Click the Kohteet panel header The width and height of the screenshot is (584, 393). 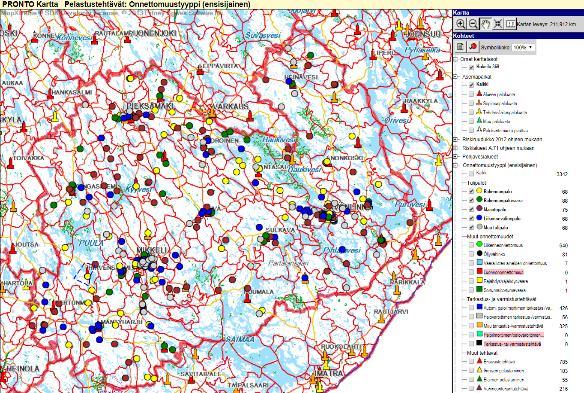(518, 36)
